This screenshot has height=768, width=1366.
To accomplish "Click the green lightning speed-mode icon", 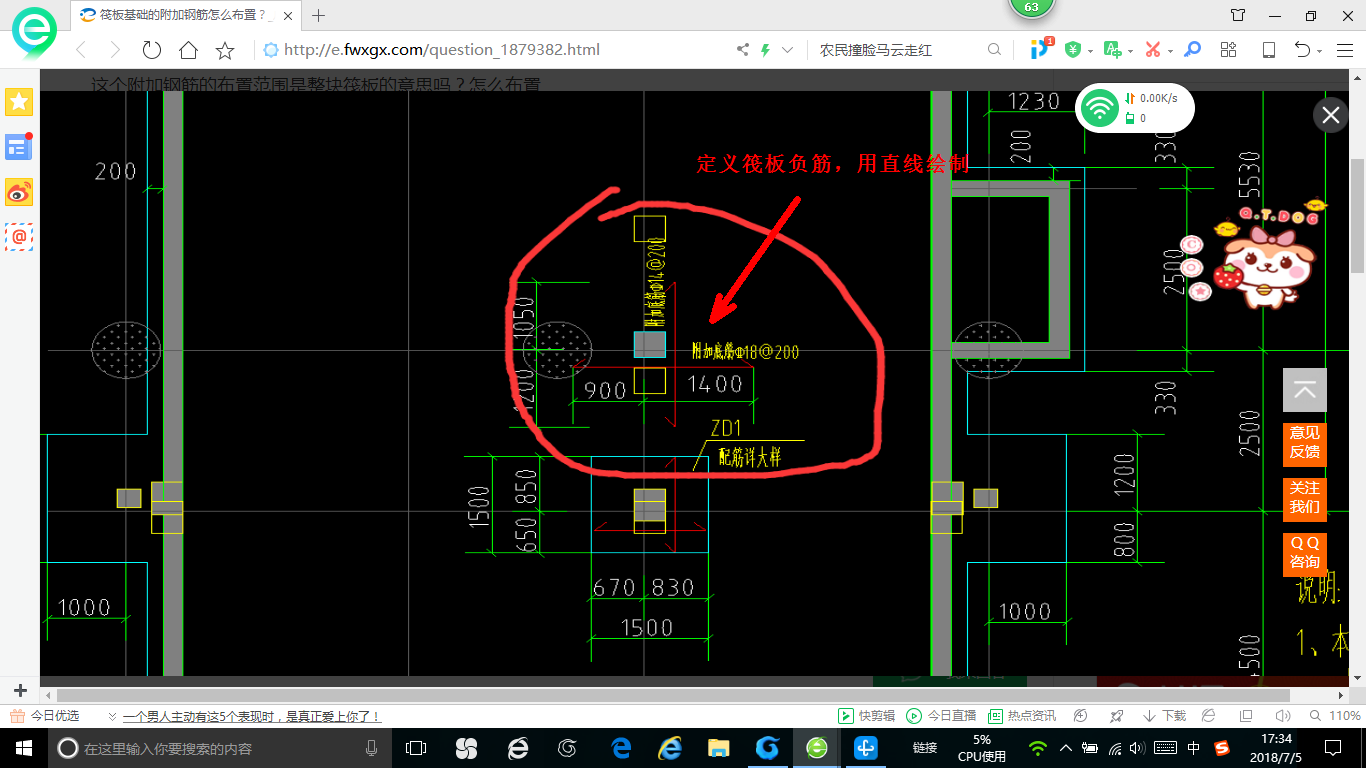I will (766, 50).
